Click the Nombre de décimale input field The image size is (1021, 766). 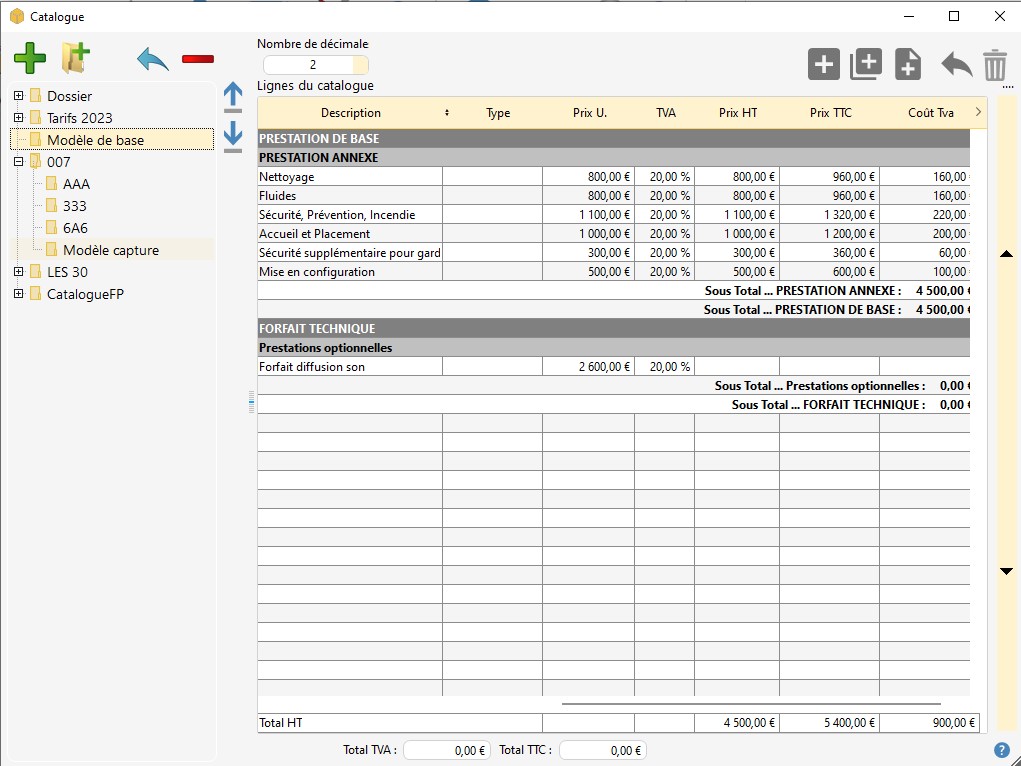click(x=312, y=65)
